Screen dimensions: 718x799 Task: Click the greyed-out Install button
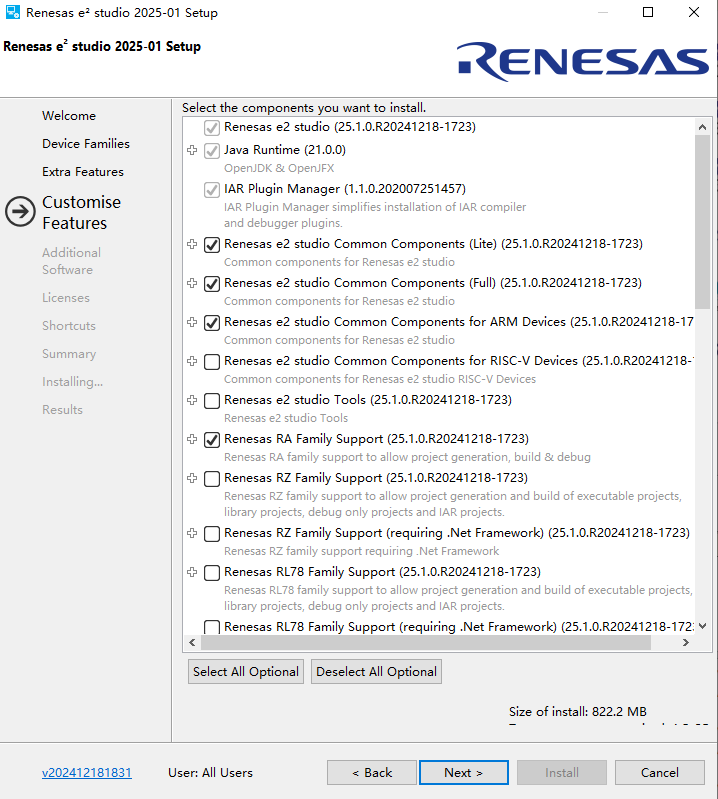click(x=562, y=773)
